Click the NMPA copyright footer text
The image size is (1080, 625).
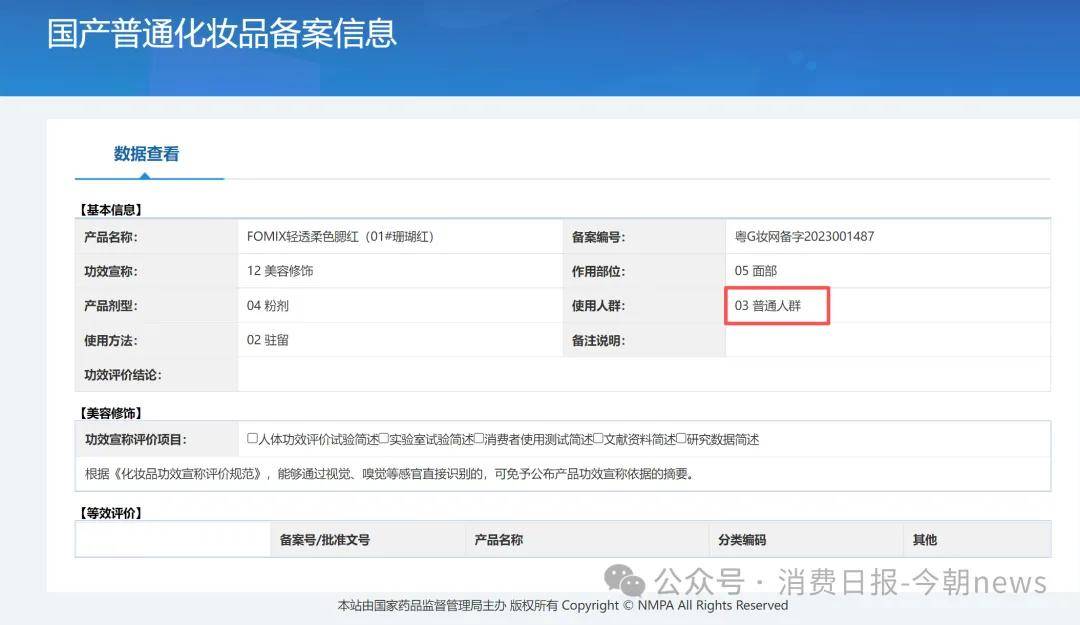pyautogui.click(x=563, y=605)
